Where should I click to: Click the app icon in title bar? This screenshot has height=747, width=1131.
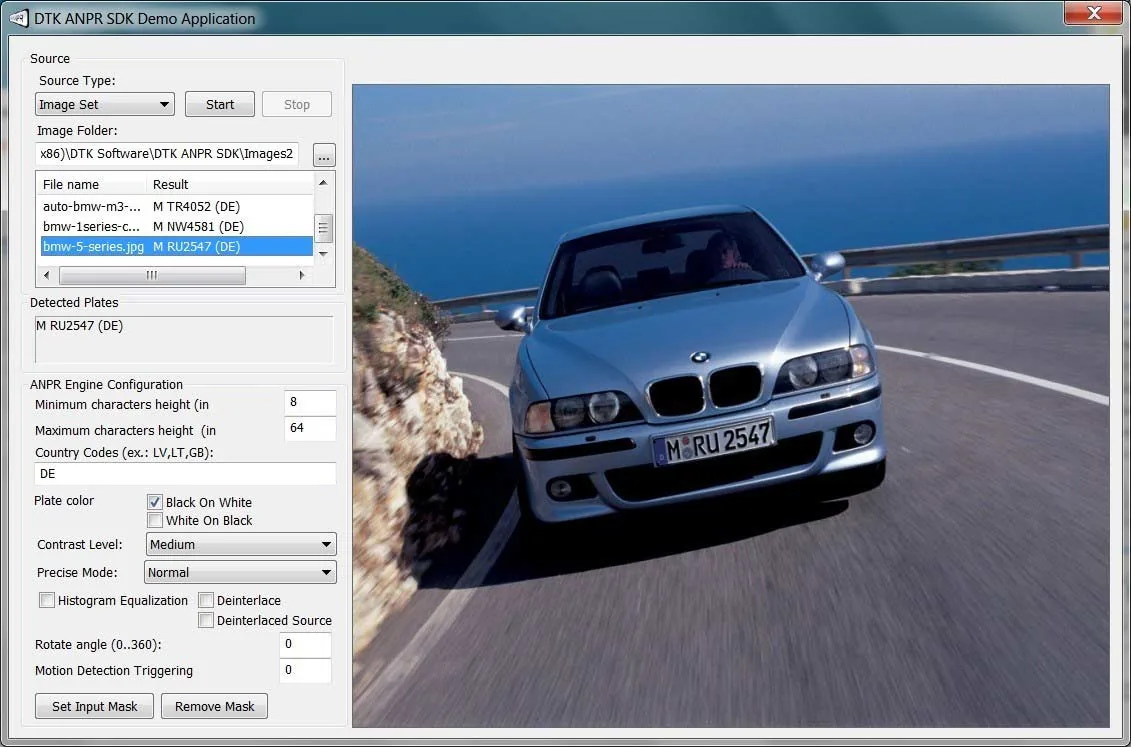point(19,18)
